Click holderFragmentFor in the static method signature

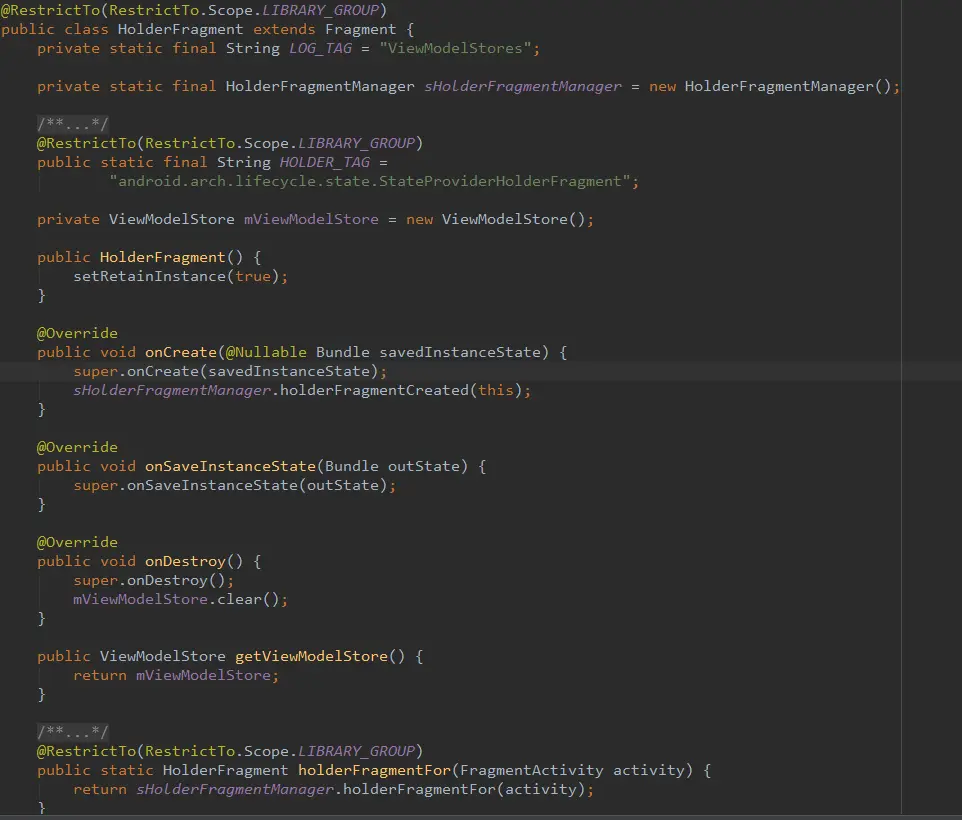[x=374, y=771]
